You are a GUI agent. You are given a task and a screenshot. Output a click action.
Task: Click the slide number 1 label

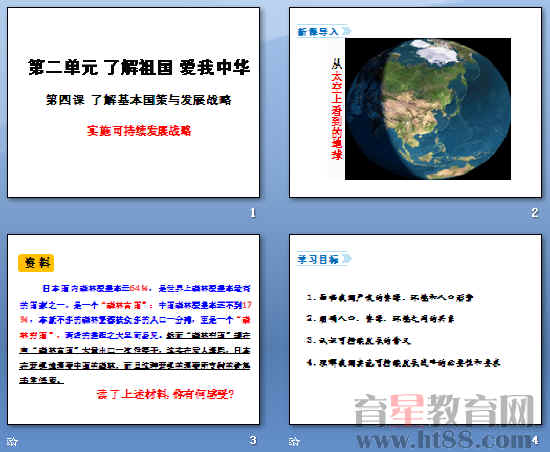[x=253, y=212]
